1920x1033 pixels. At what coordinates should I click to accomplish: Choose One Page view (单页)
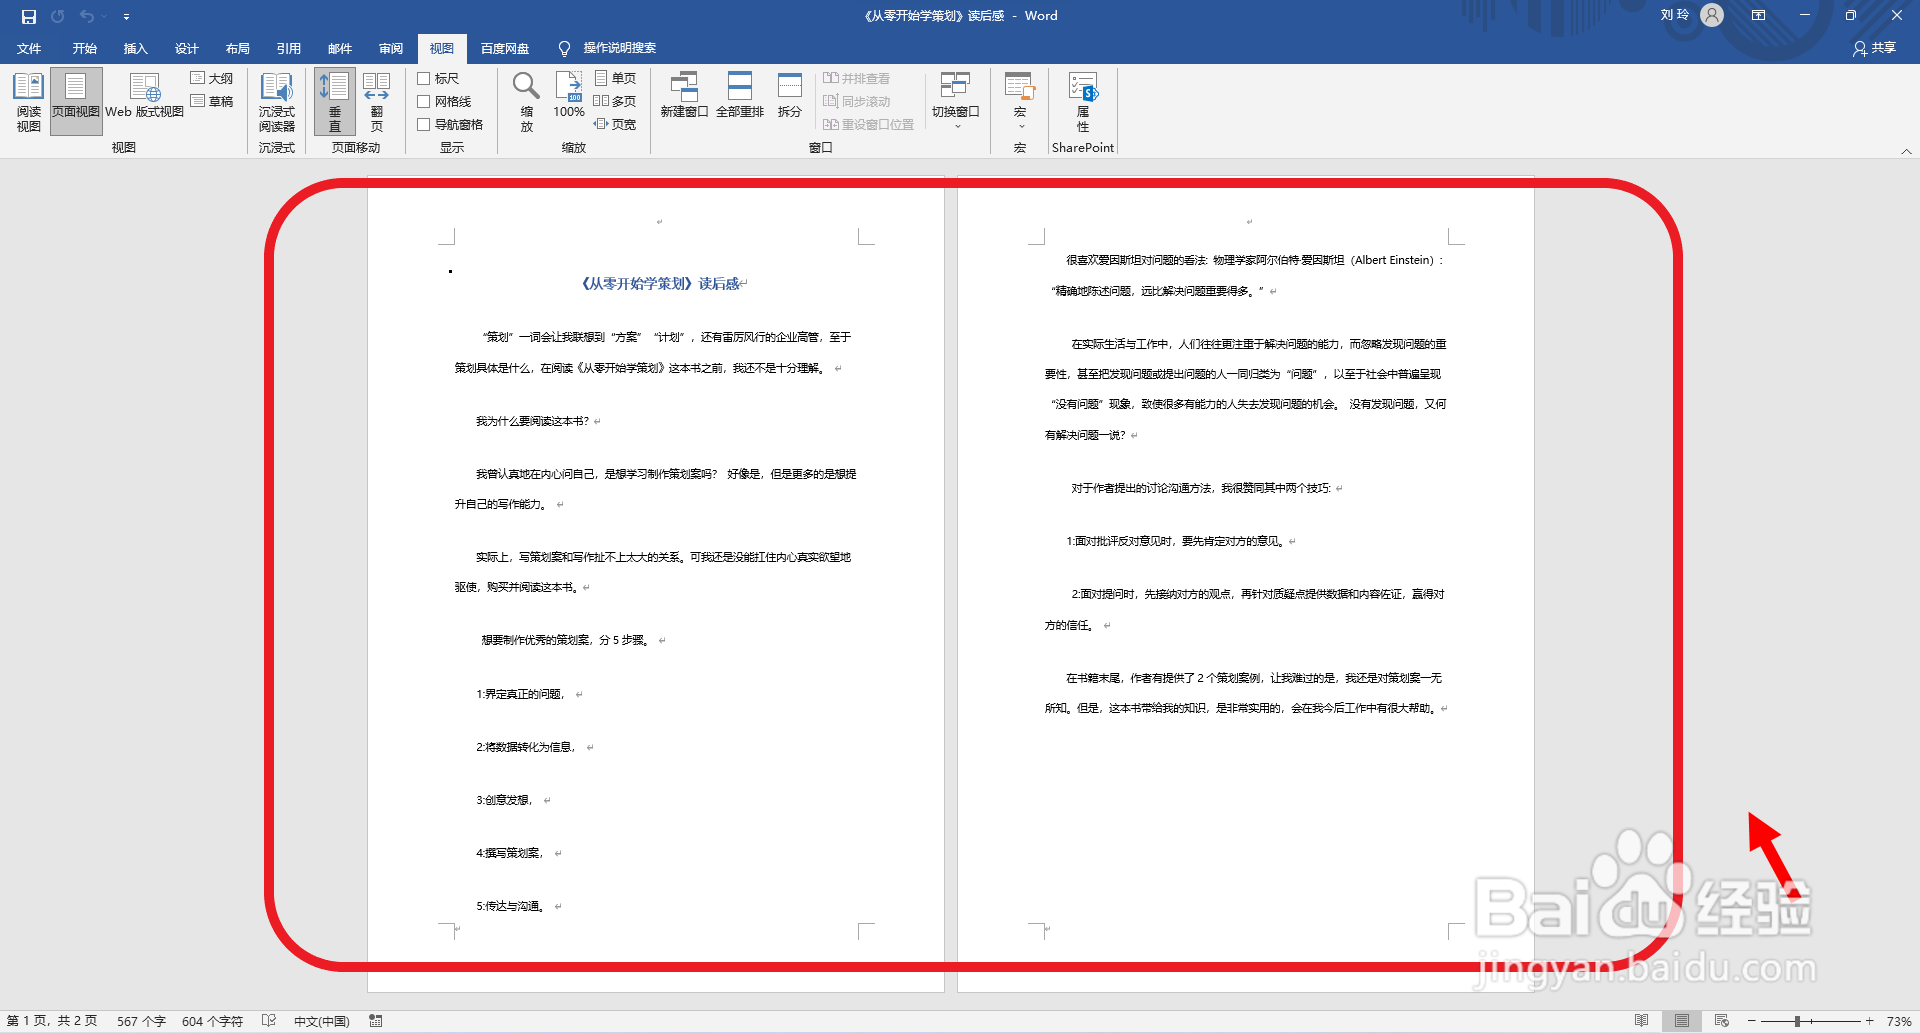[615, 78]
